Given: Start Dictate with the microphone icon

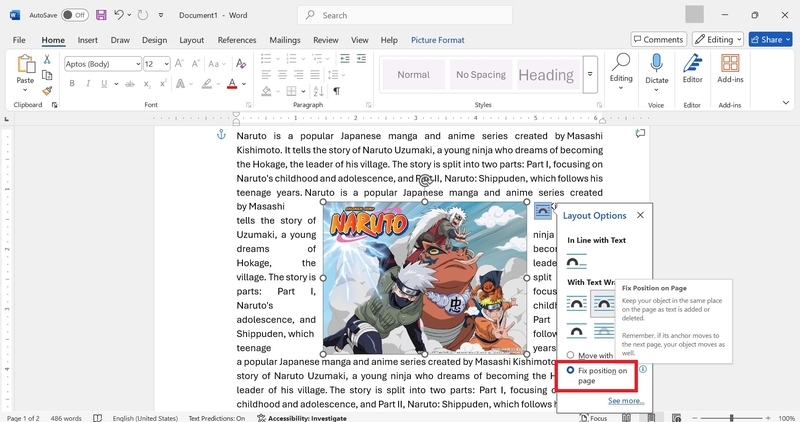Looking at the screenshot, I should pos(656,70).
